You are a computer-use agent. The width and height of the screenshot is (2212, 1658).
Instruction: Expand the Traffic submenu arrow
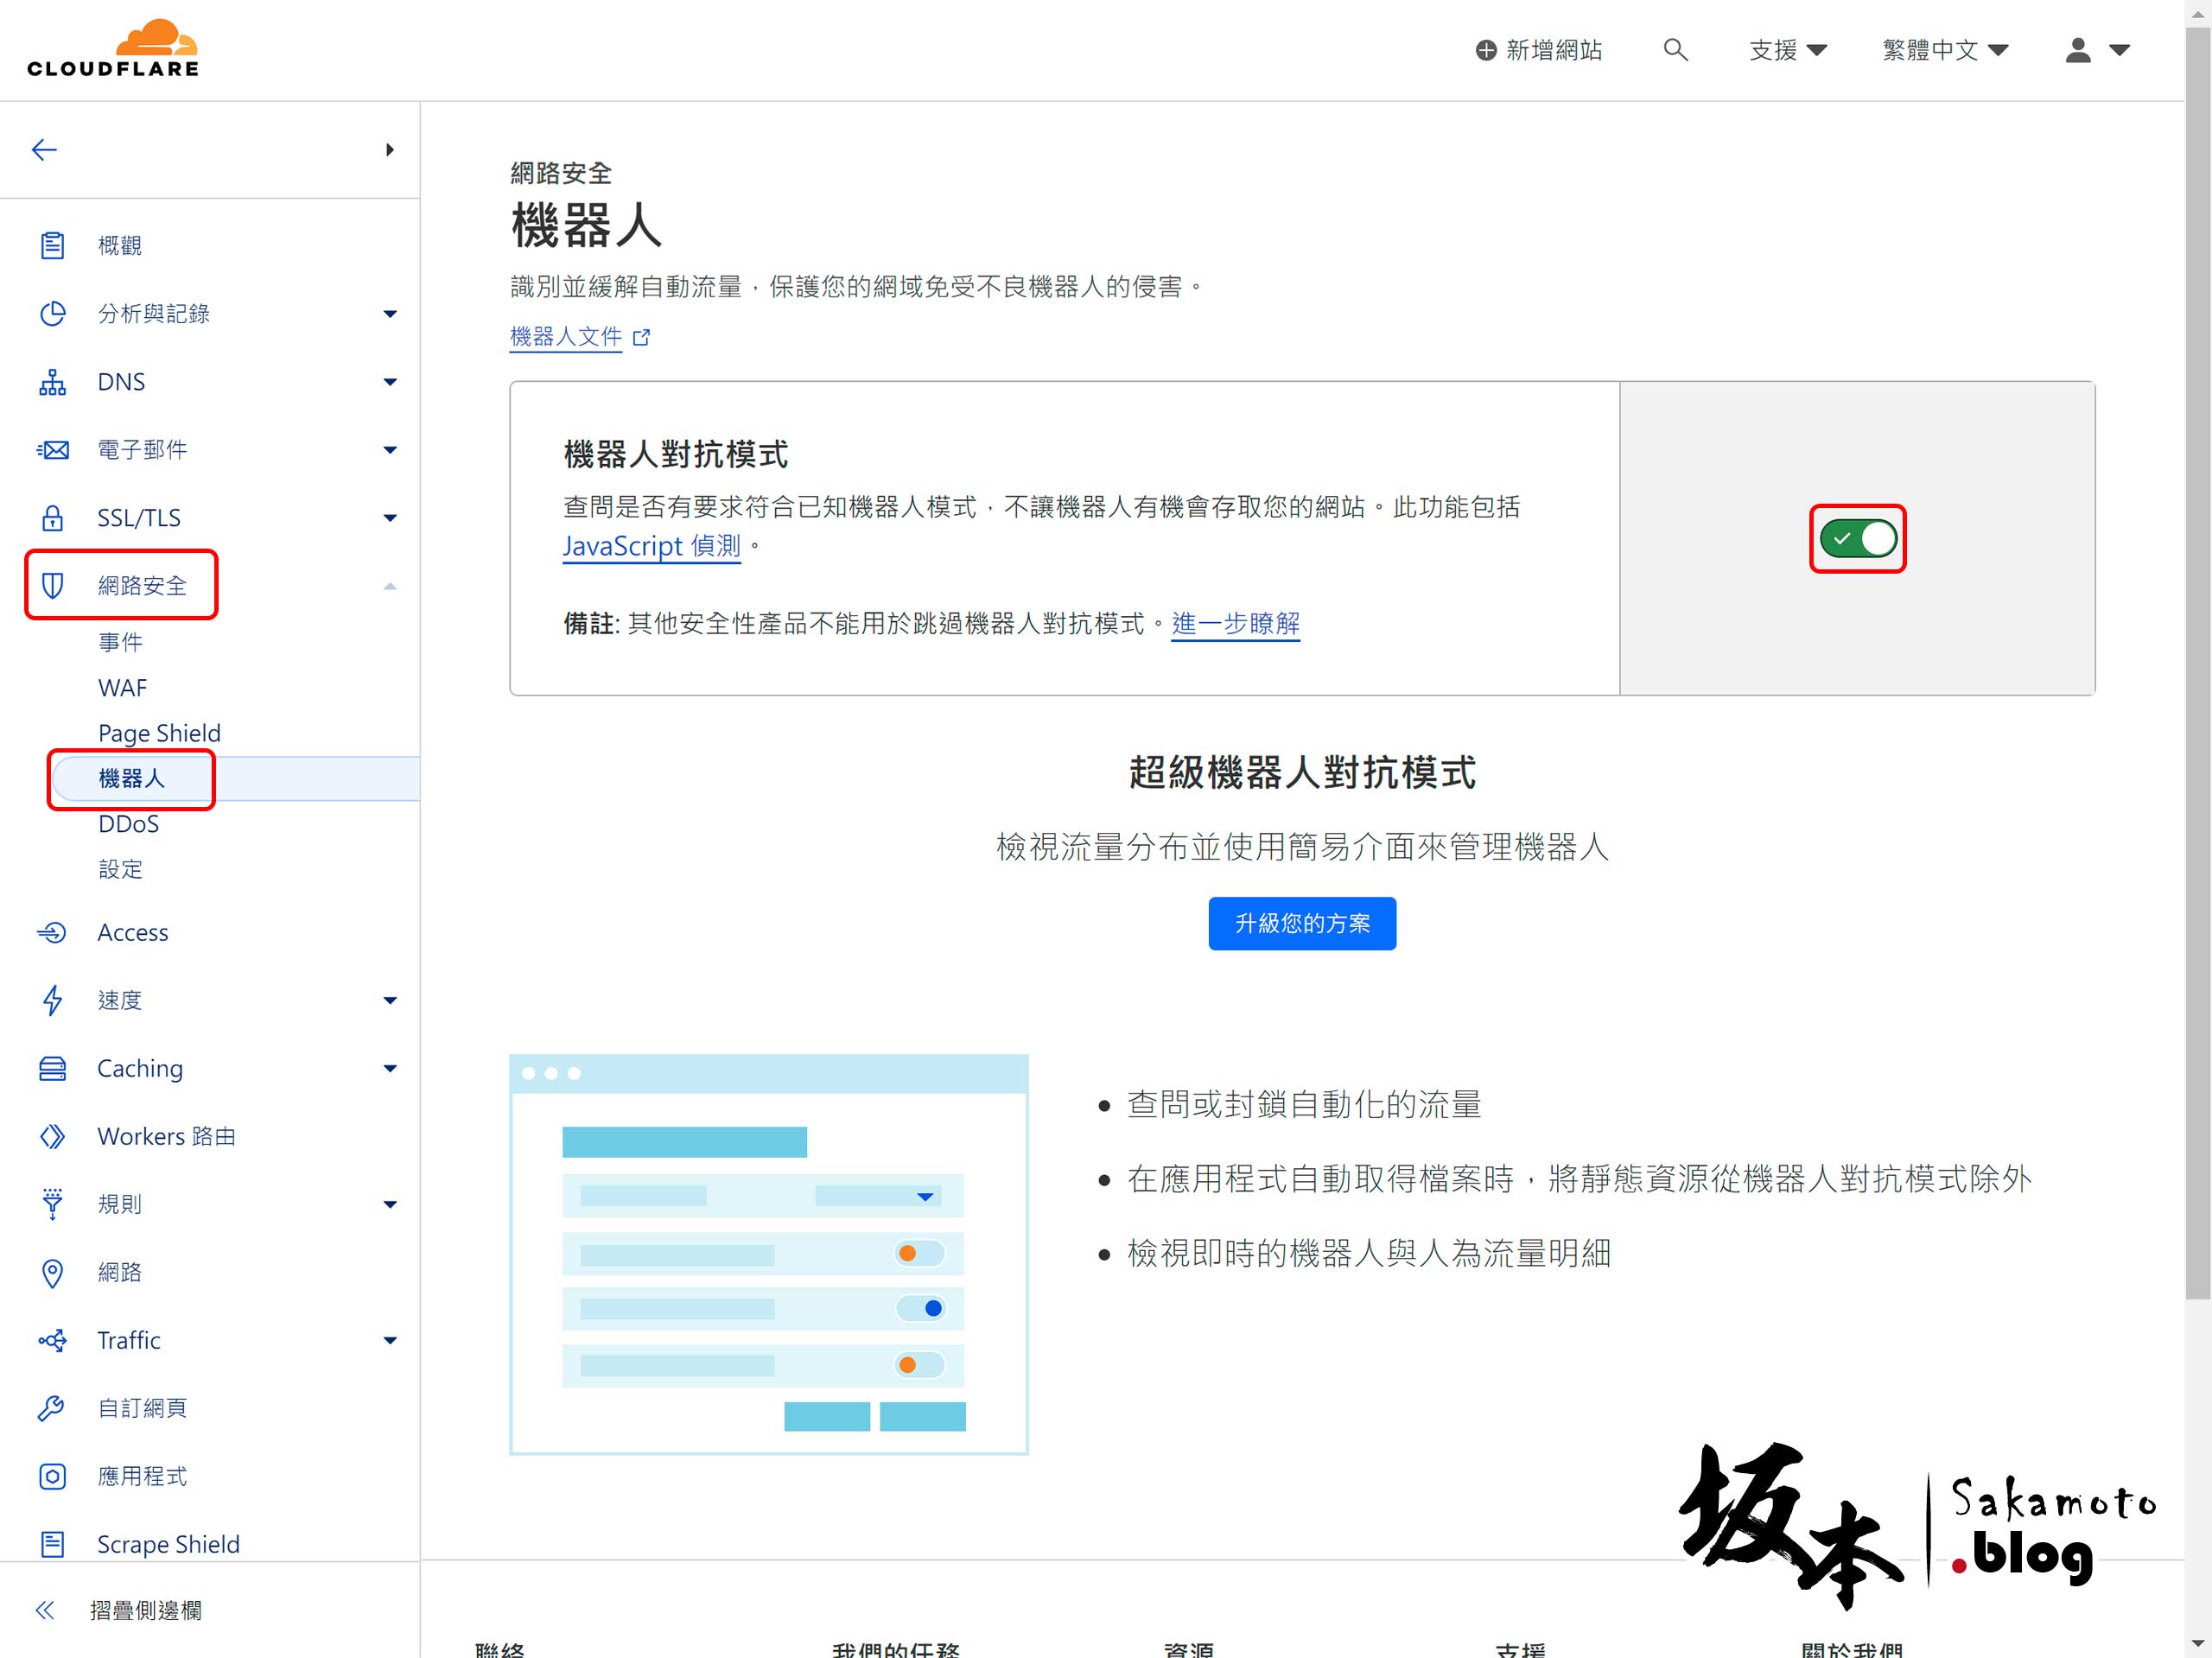(x=390, y=1341)
